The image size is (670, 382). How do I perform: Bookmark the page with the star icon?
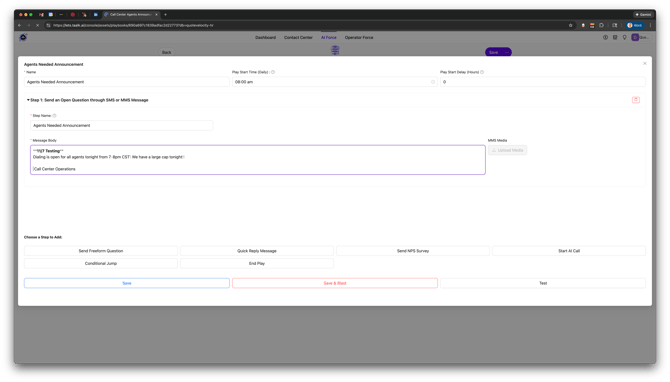point(570,25)
